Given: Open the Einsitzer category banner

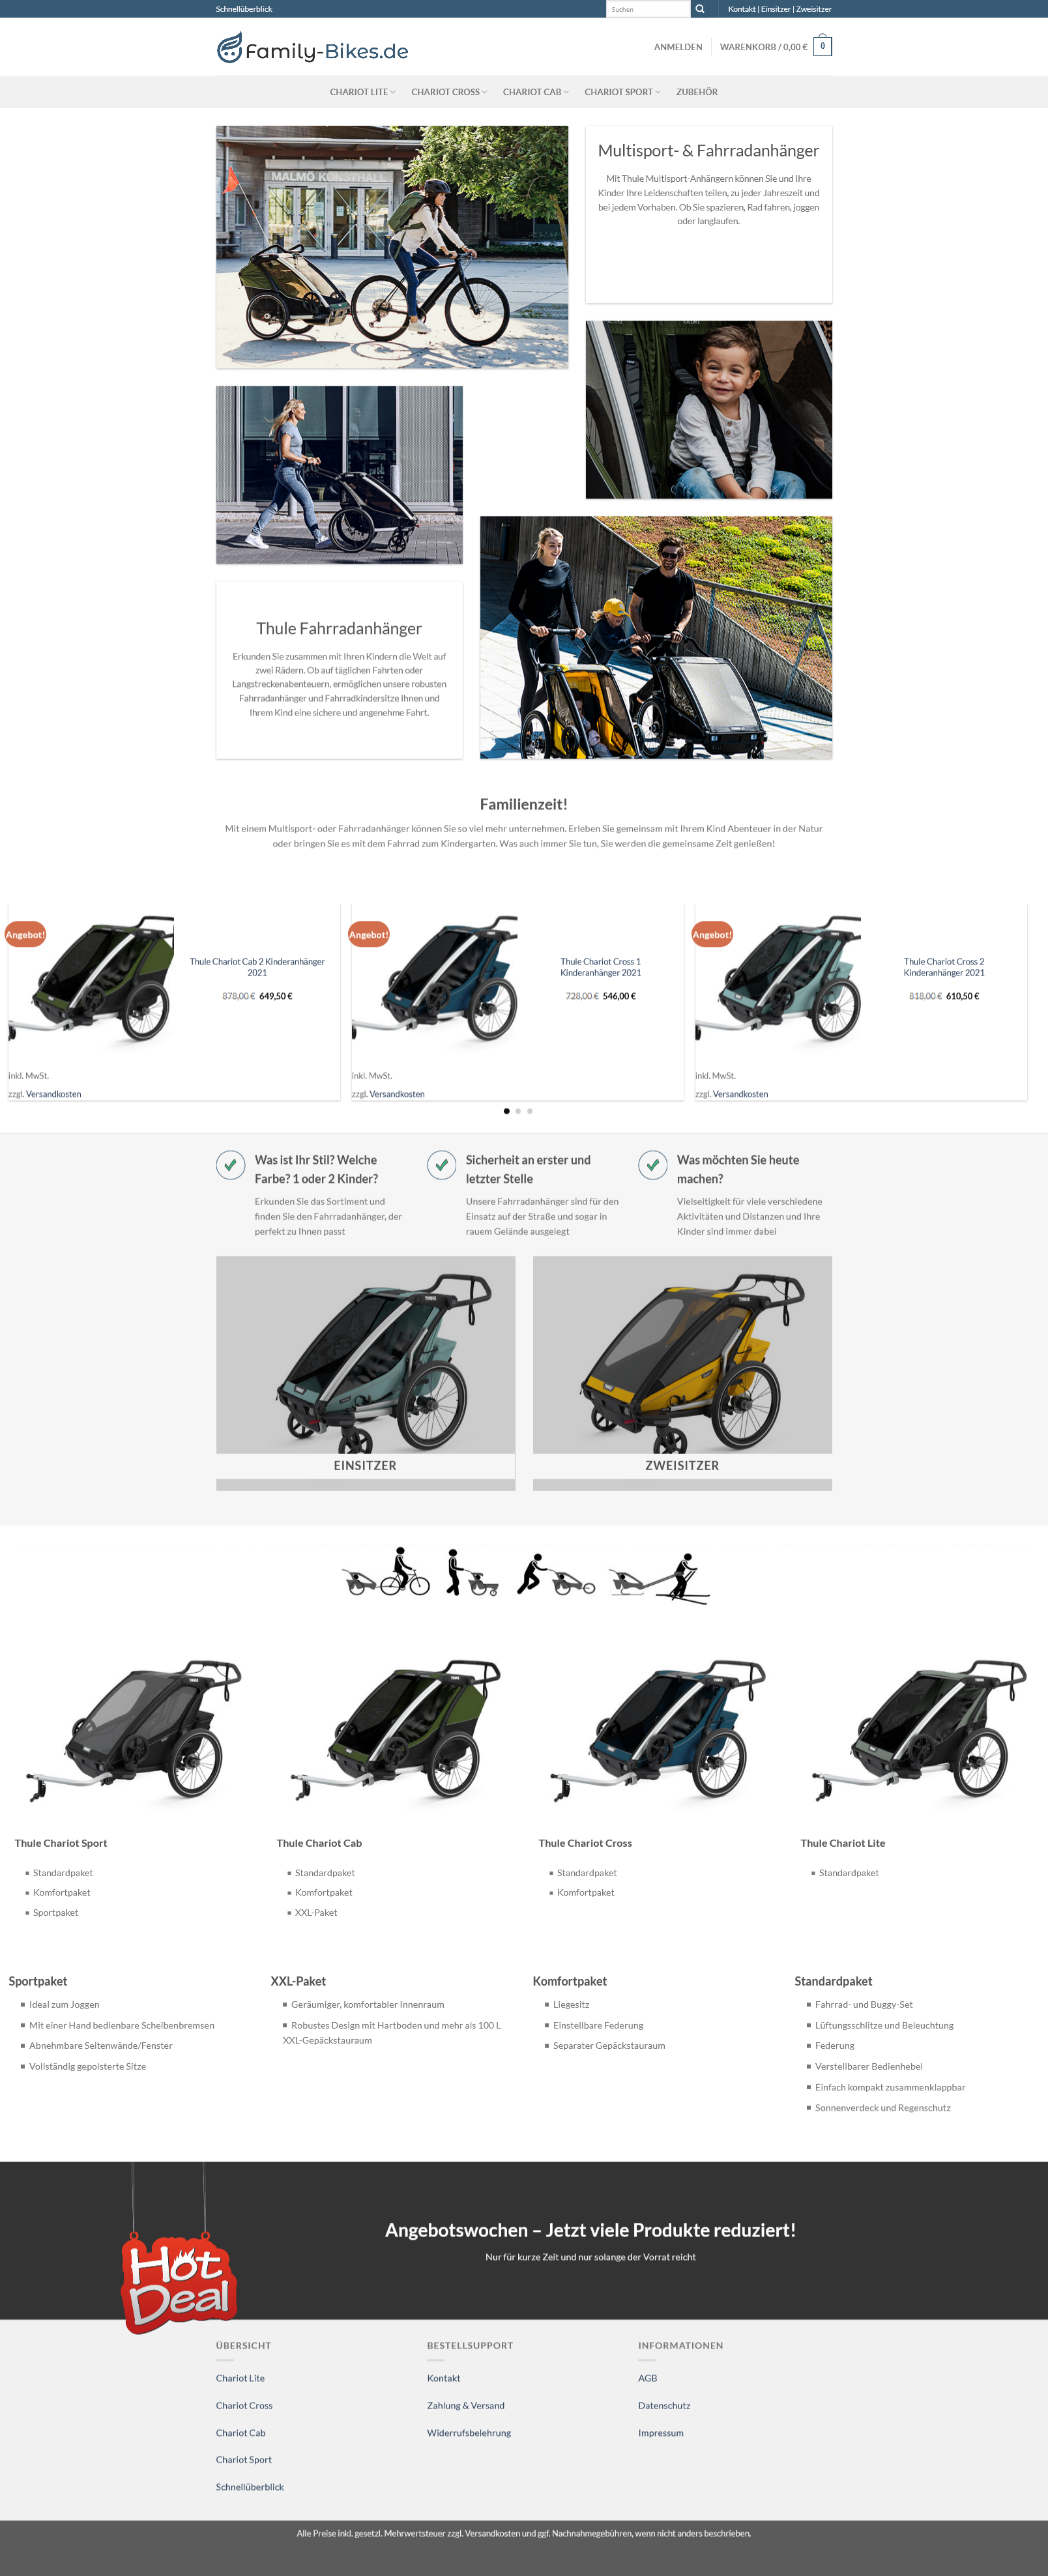Looking at the screenshot, I should (365, 1372).
